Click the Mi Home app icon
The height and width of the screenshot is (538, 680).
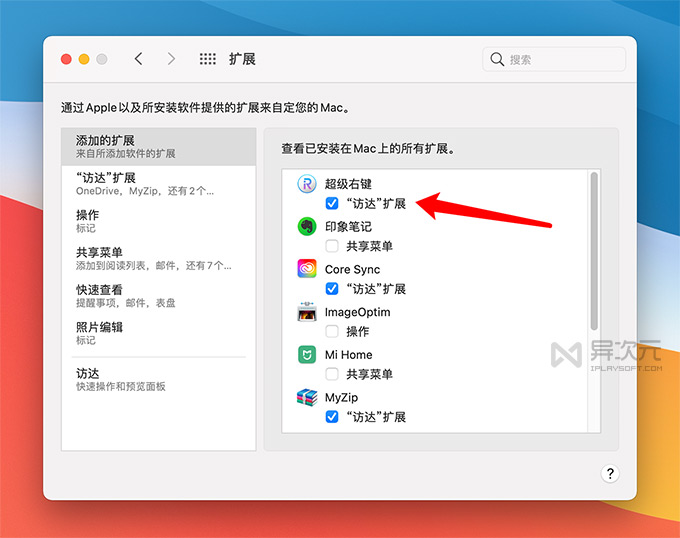point(307,355)
